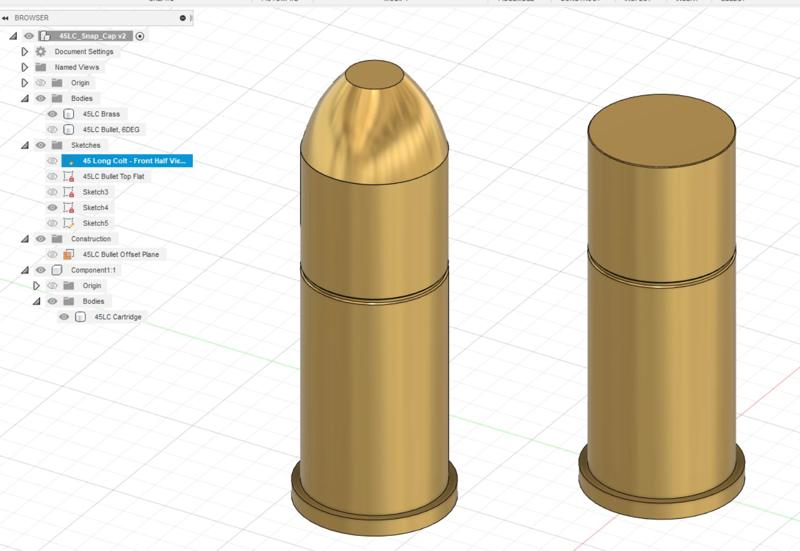
Task: Click the Component1:1 component icon
Action: pyautogui.click(x=57, y=270)
